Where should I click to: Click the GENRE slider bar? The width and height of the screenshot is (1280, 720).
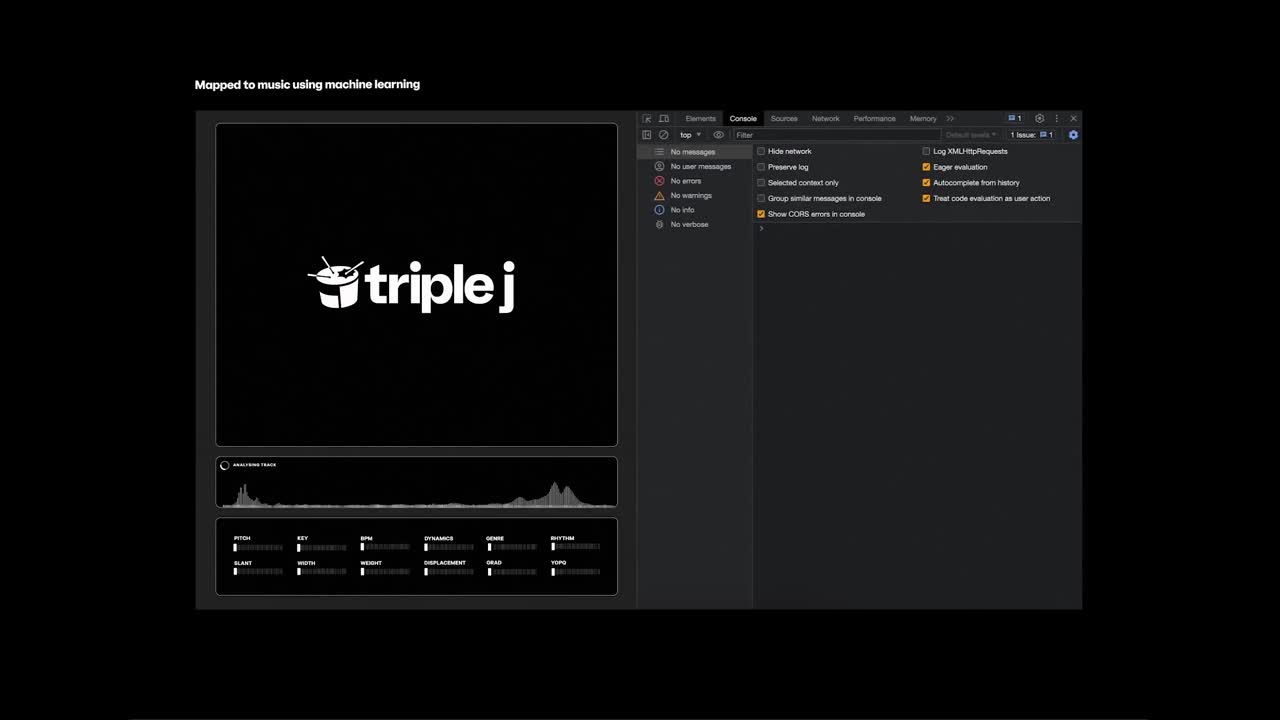point(511,547)
